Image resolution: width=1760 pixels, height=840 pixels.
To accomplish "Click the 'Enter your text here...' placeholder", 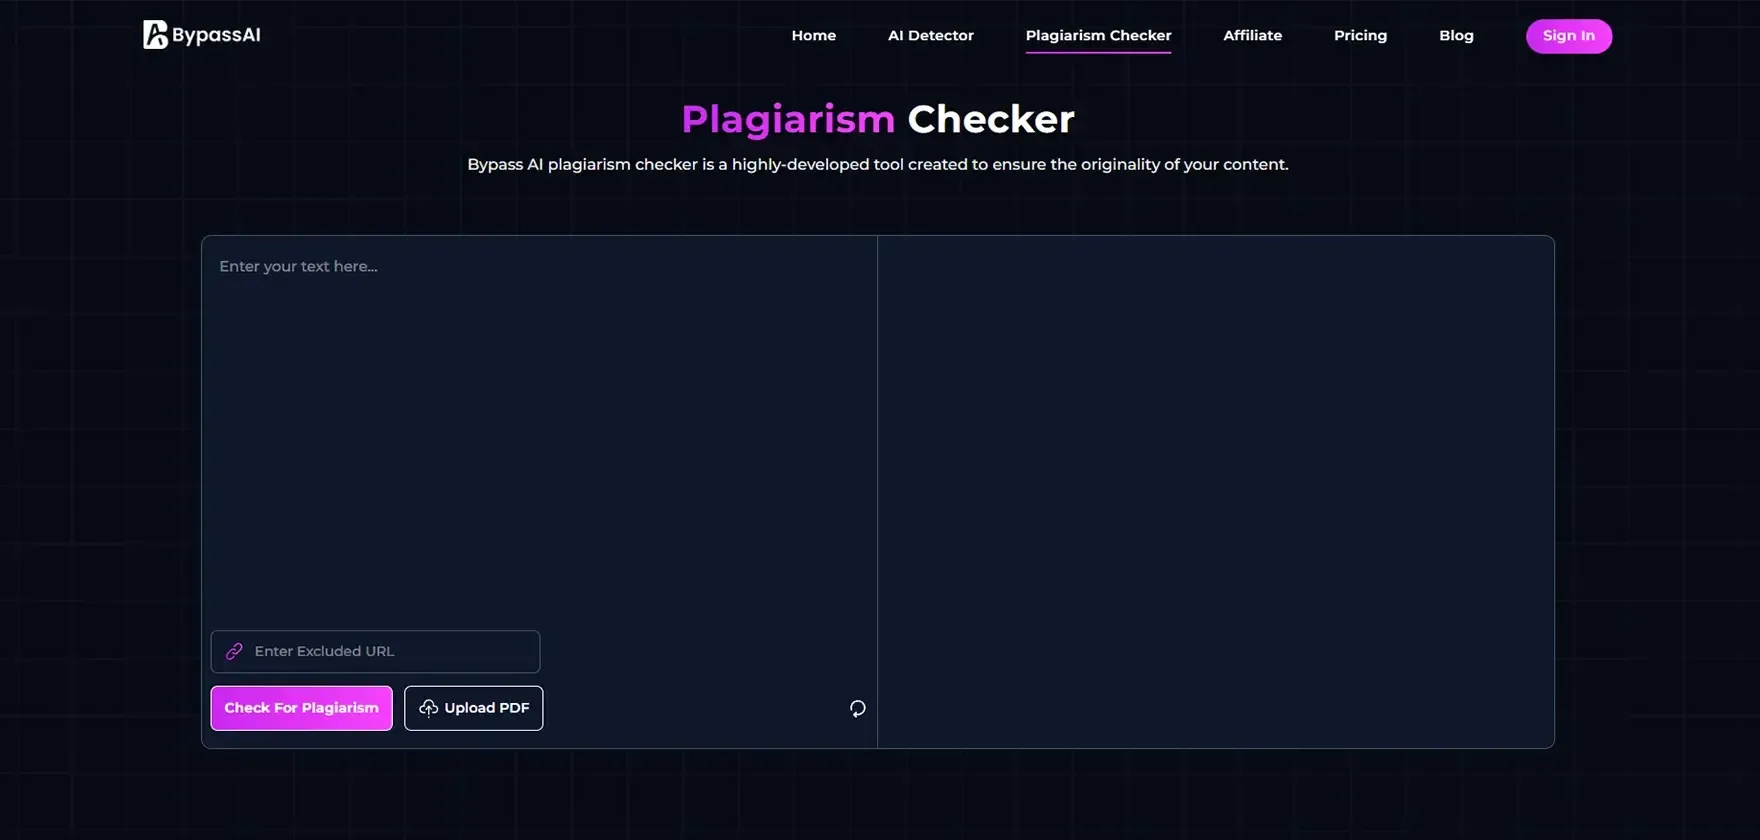I will pyautogui.click(x=298, y=266).
